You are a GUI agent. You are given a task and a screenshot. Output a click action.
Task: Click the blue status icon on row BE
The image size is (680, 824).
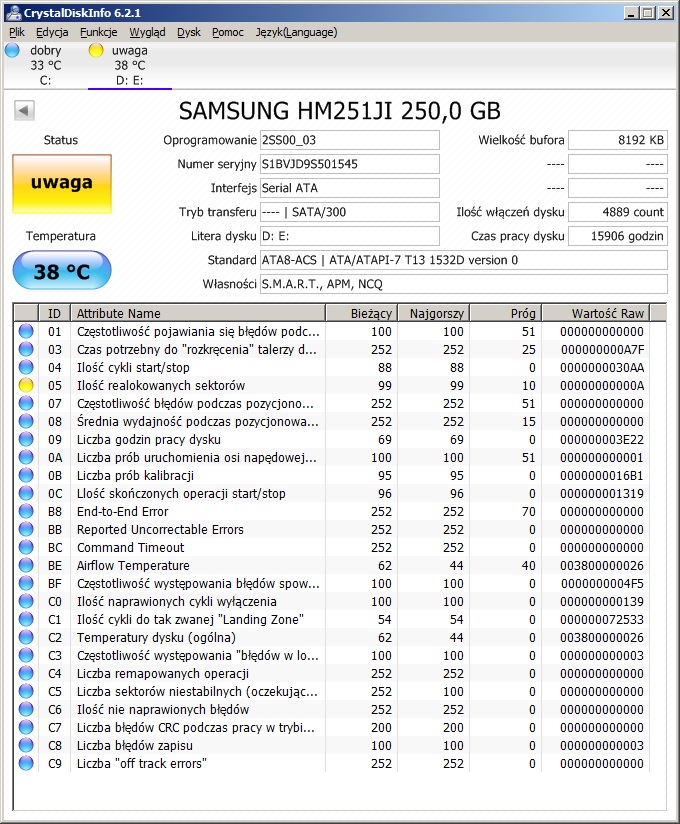point(26,565)
